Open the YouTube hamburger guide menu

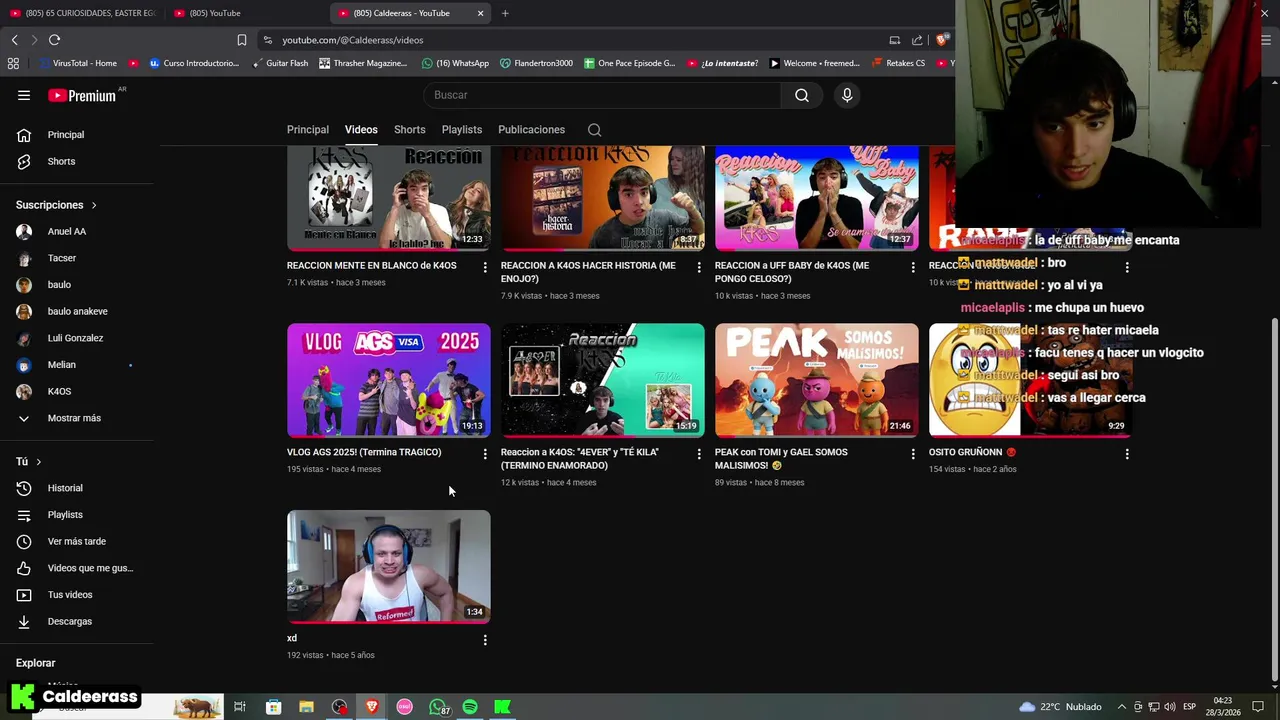(x=24, y=95)
